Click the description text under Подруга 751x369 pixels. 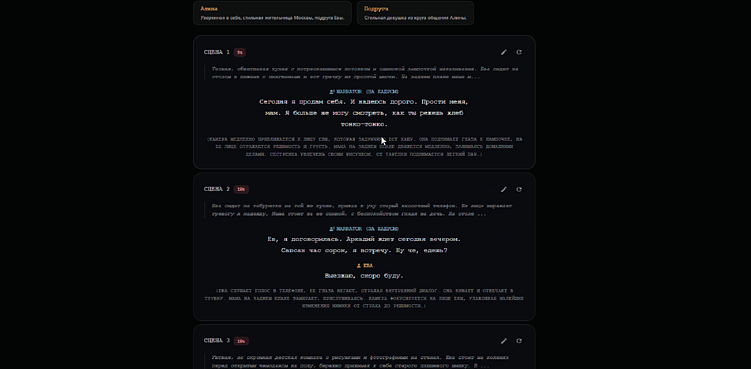415,18
